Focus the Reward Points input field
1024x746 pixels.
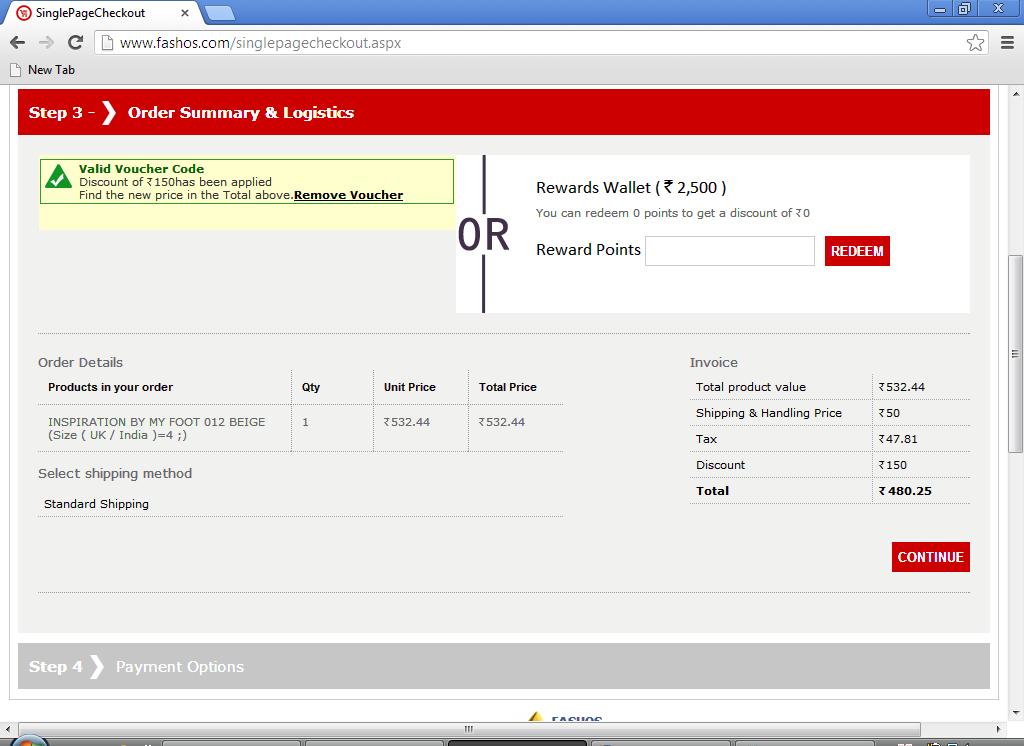click(x=729, y=251)
